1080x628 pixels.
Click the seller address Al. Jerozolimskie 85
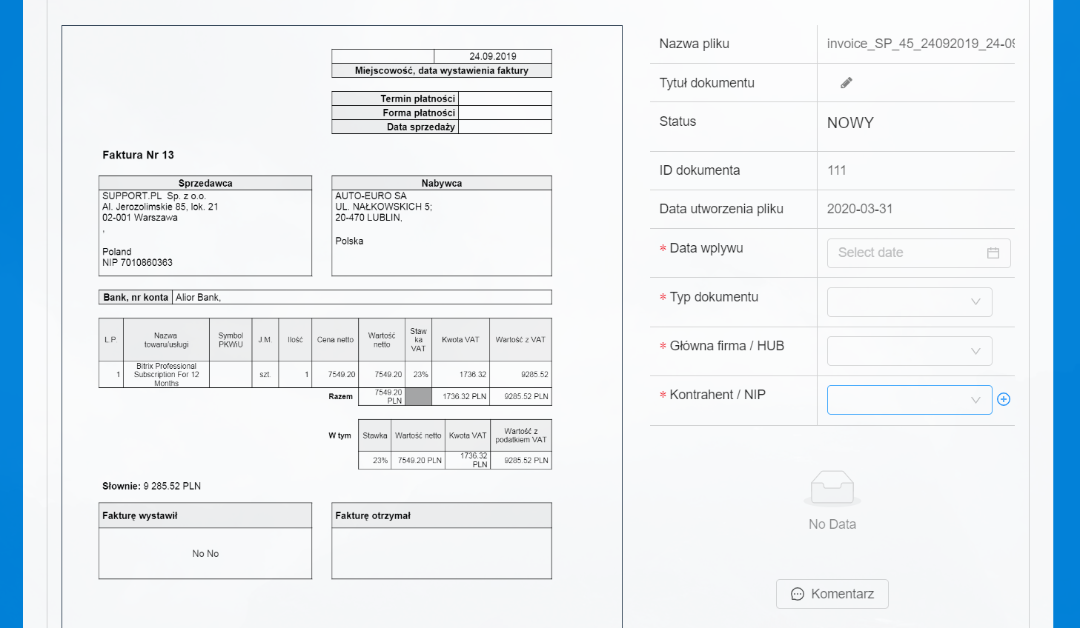tap(160, 207)
